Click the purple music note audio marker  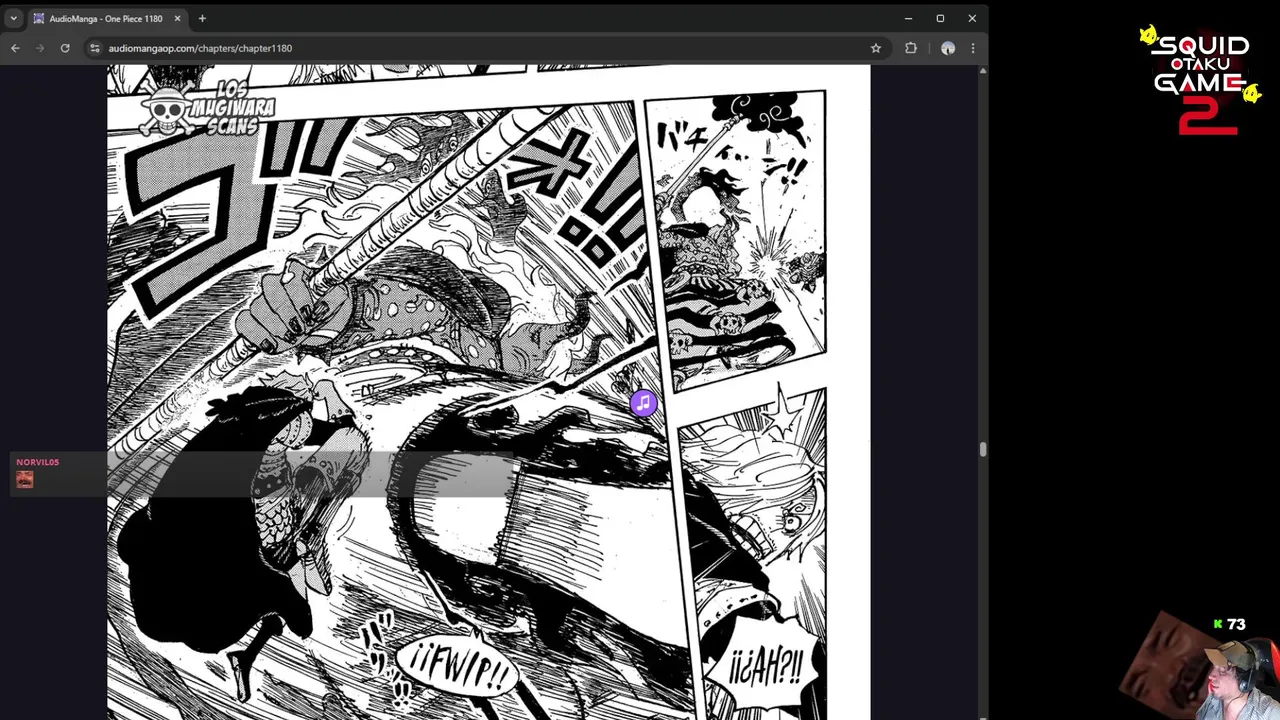click(x=643, y=402)
